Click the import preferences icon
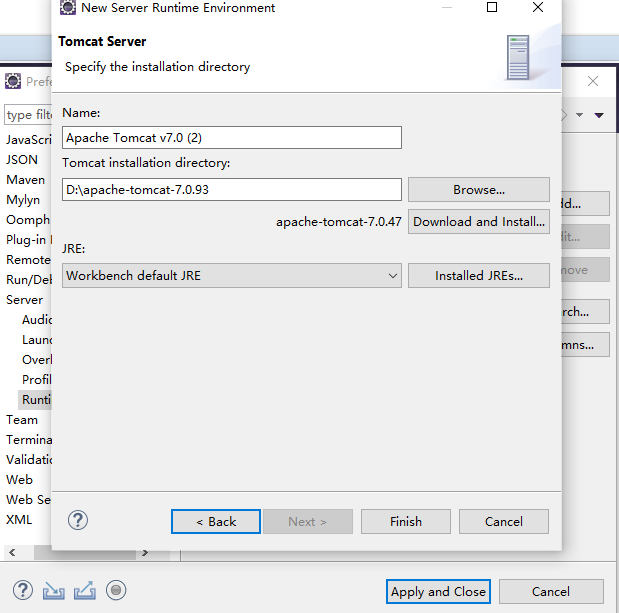 [x=54, y=591]
